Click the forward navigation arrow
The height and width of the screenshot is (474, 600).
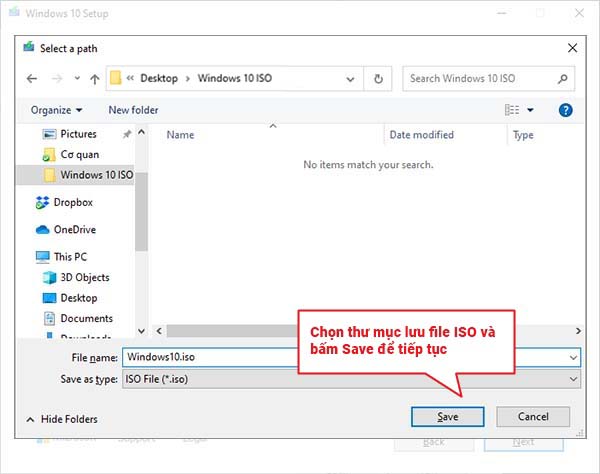[x=57, y=79]
